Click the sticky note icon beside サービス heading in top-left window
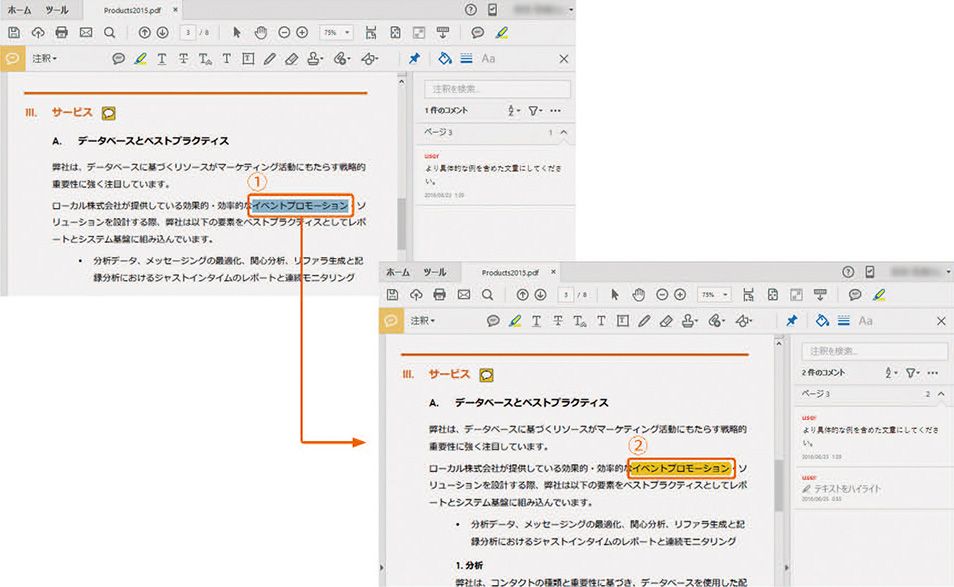 (x=108, y=113)
